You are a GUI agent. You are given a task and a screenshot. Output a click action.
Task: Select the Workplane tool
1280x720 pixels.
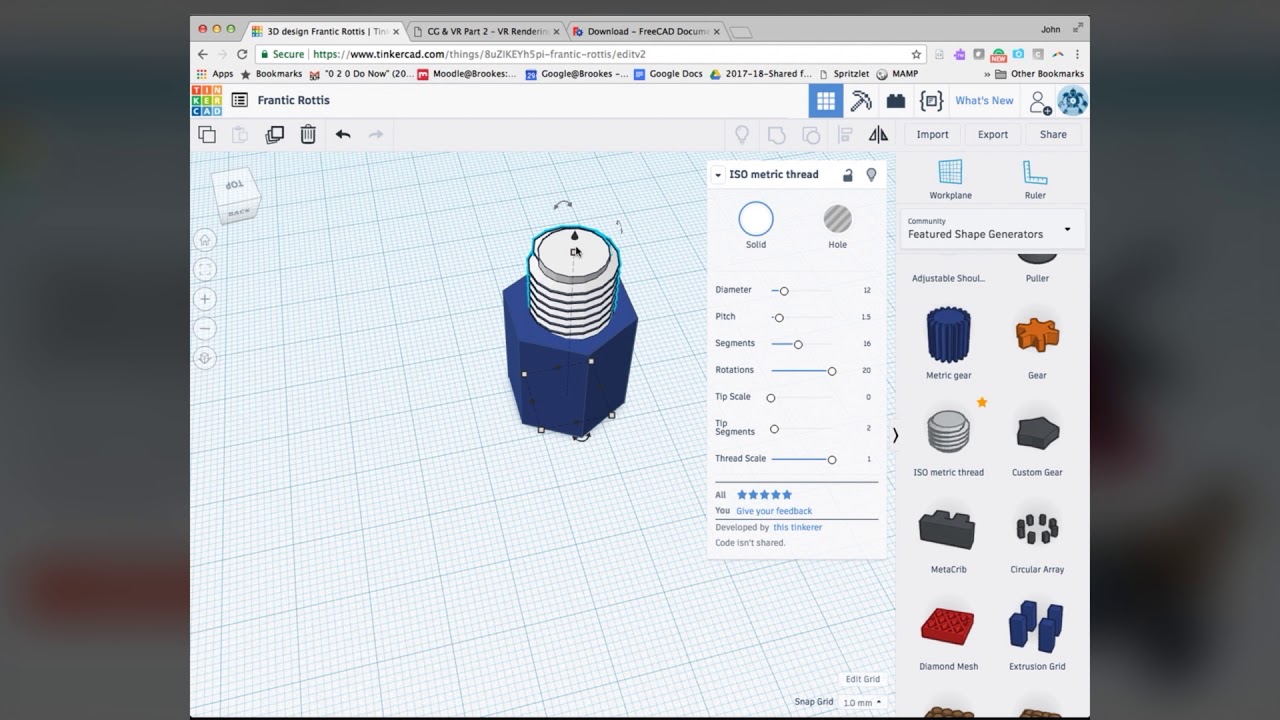point(950,179)
